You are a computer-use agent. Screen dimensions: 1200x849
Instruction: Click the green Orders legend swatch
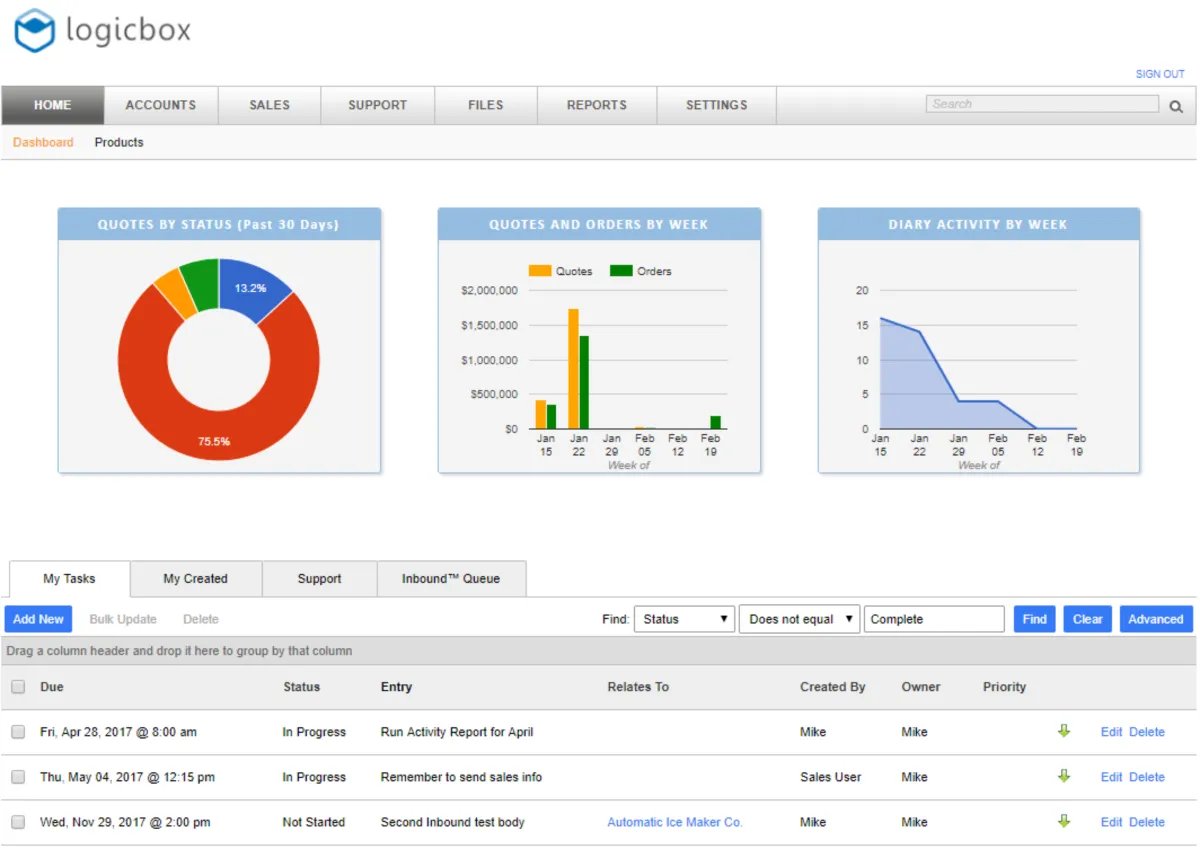point(621,271)
